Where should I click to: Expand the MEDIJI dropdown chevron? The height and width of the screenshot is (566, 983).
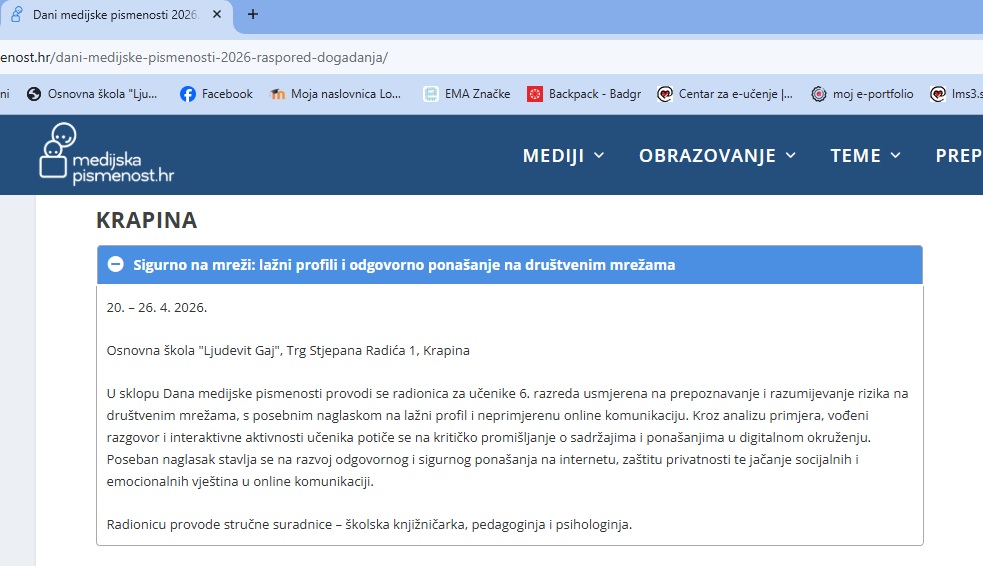599,155
